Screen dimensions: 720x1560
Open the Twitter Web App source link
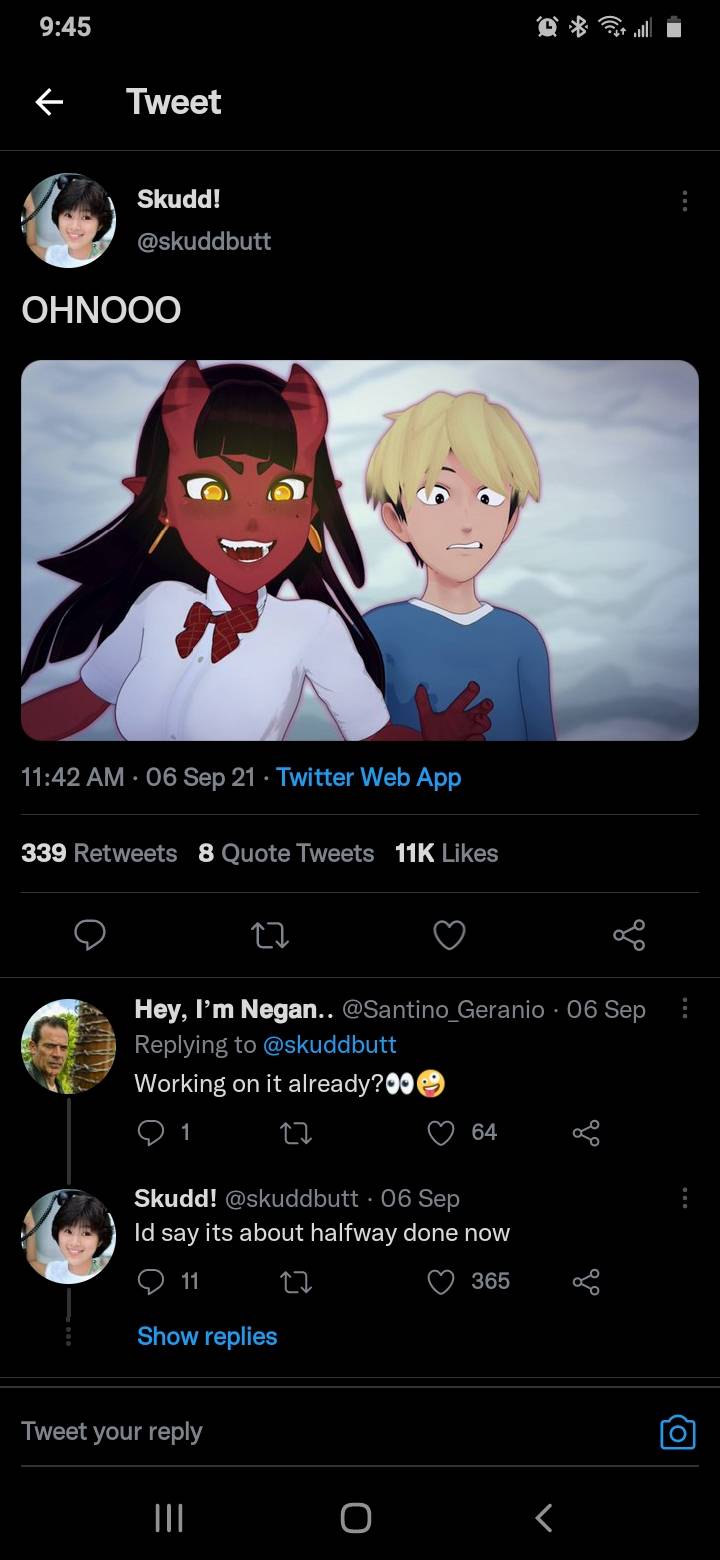point(368,777)
